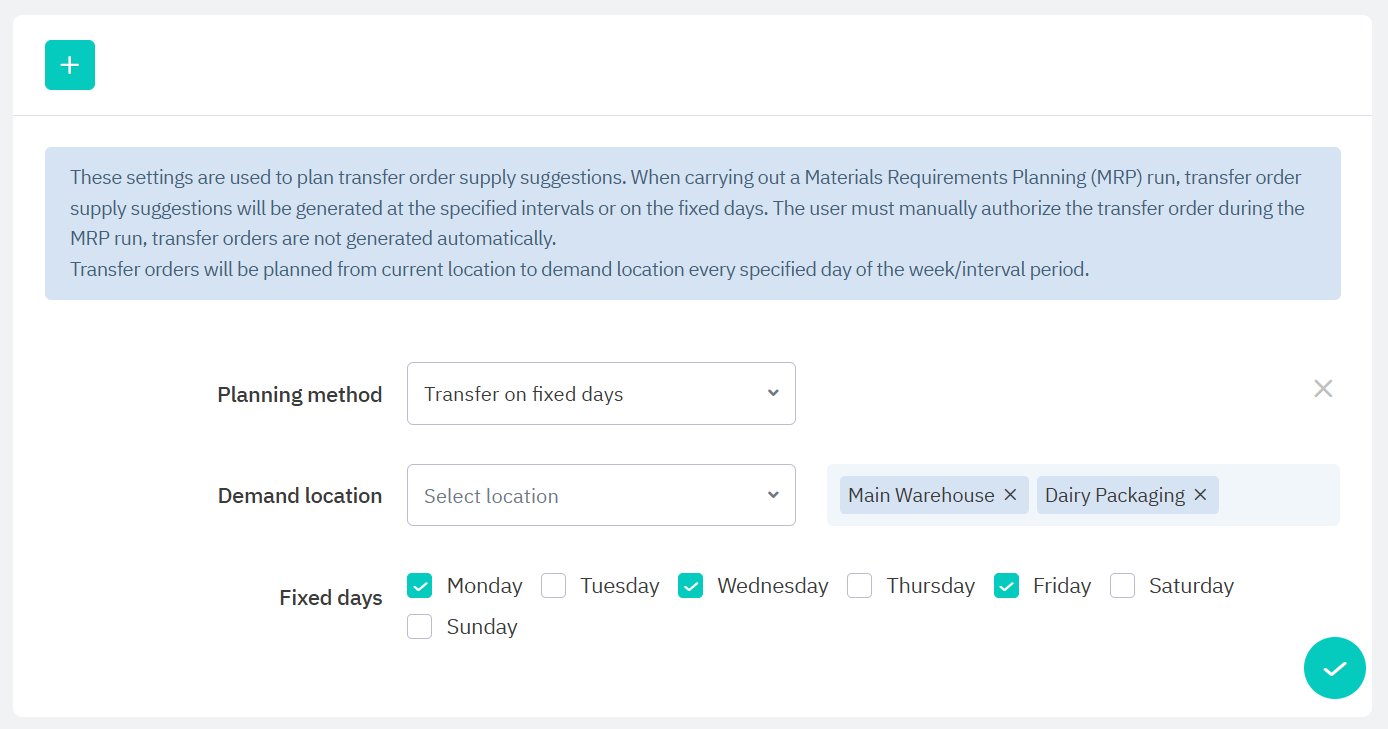
Task: Check the Saturday checkbox
Action: point(1122,586)
